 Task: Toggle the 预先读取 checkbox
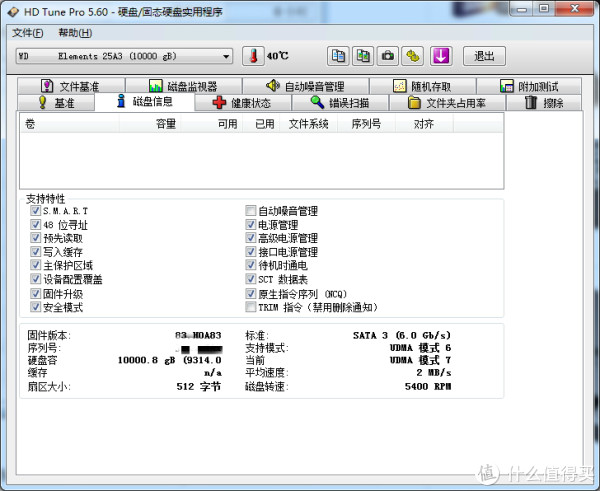[36, 238]
